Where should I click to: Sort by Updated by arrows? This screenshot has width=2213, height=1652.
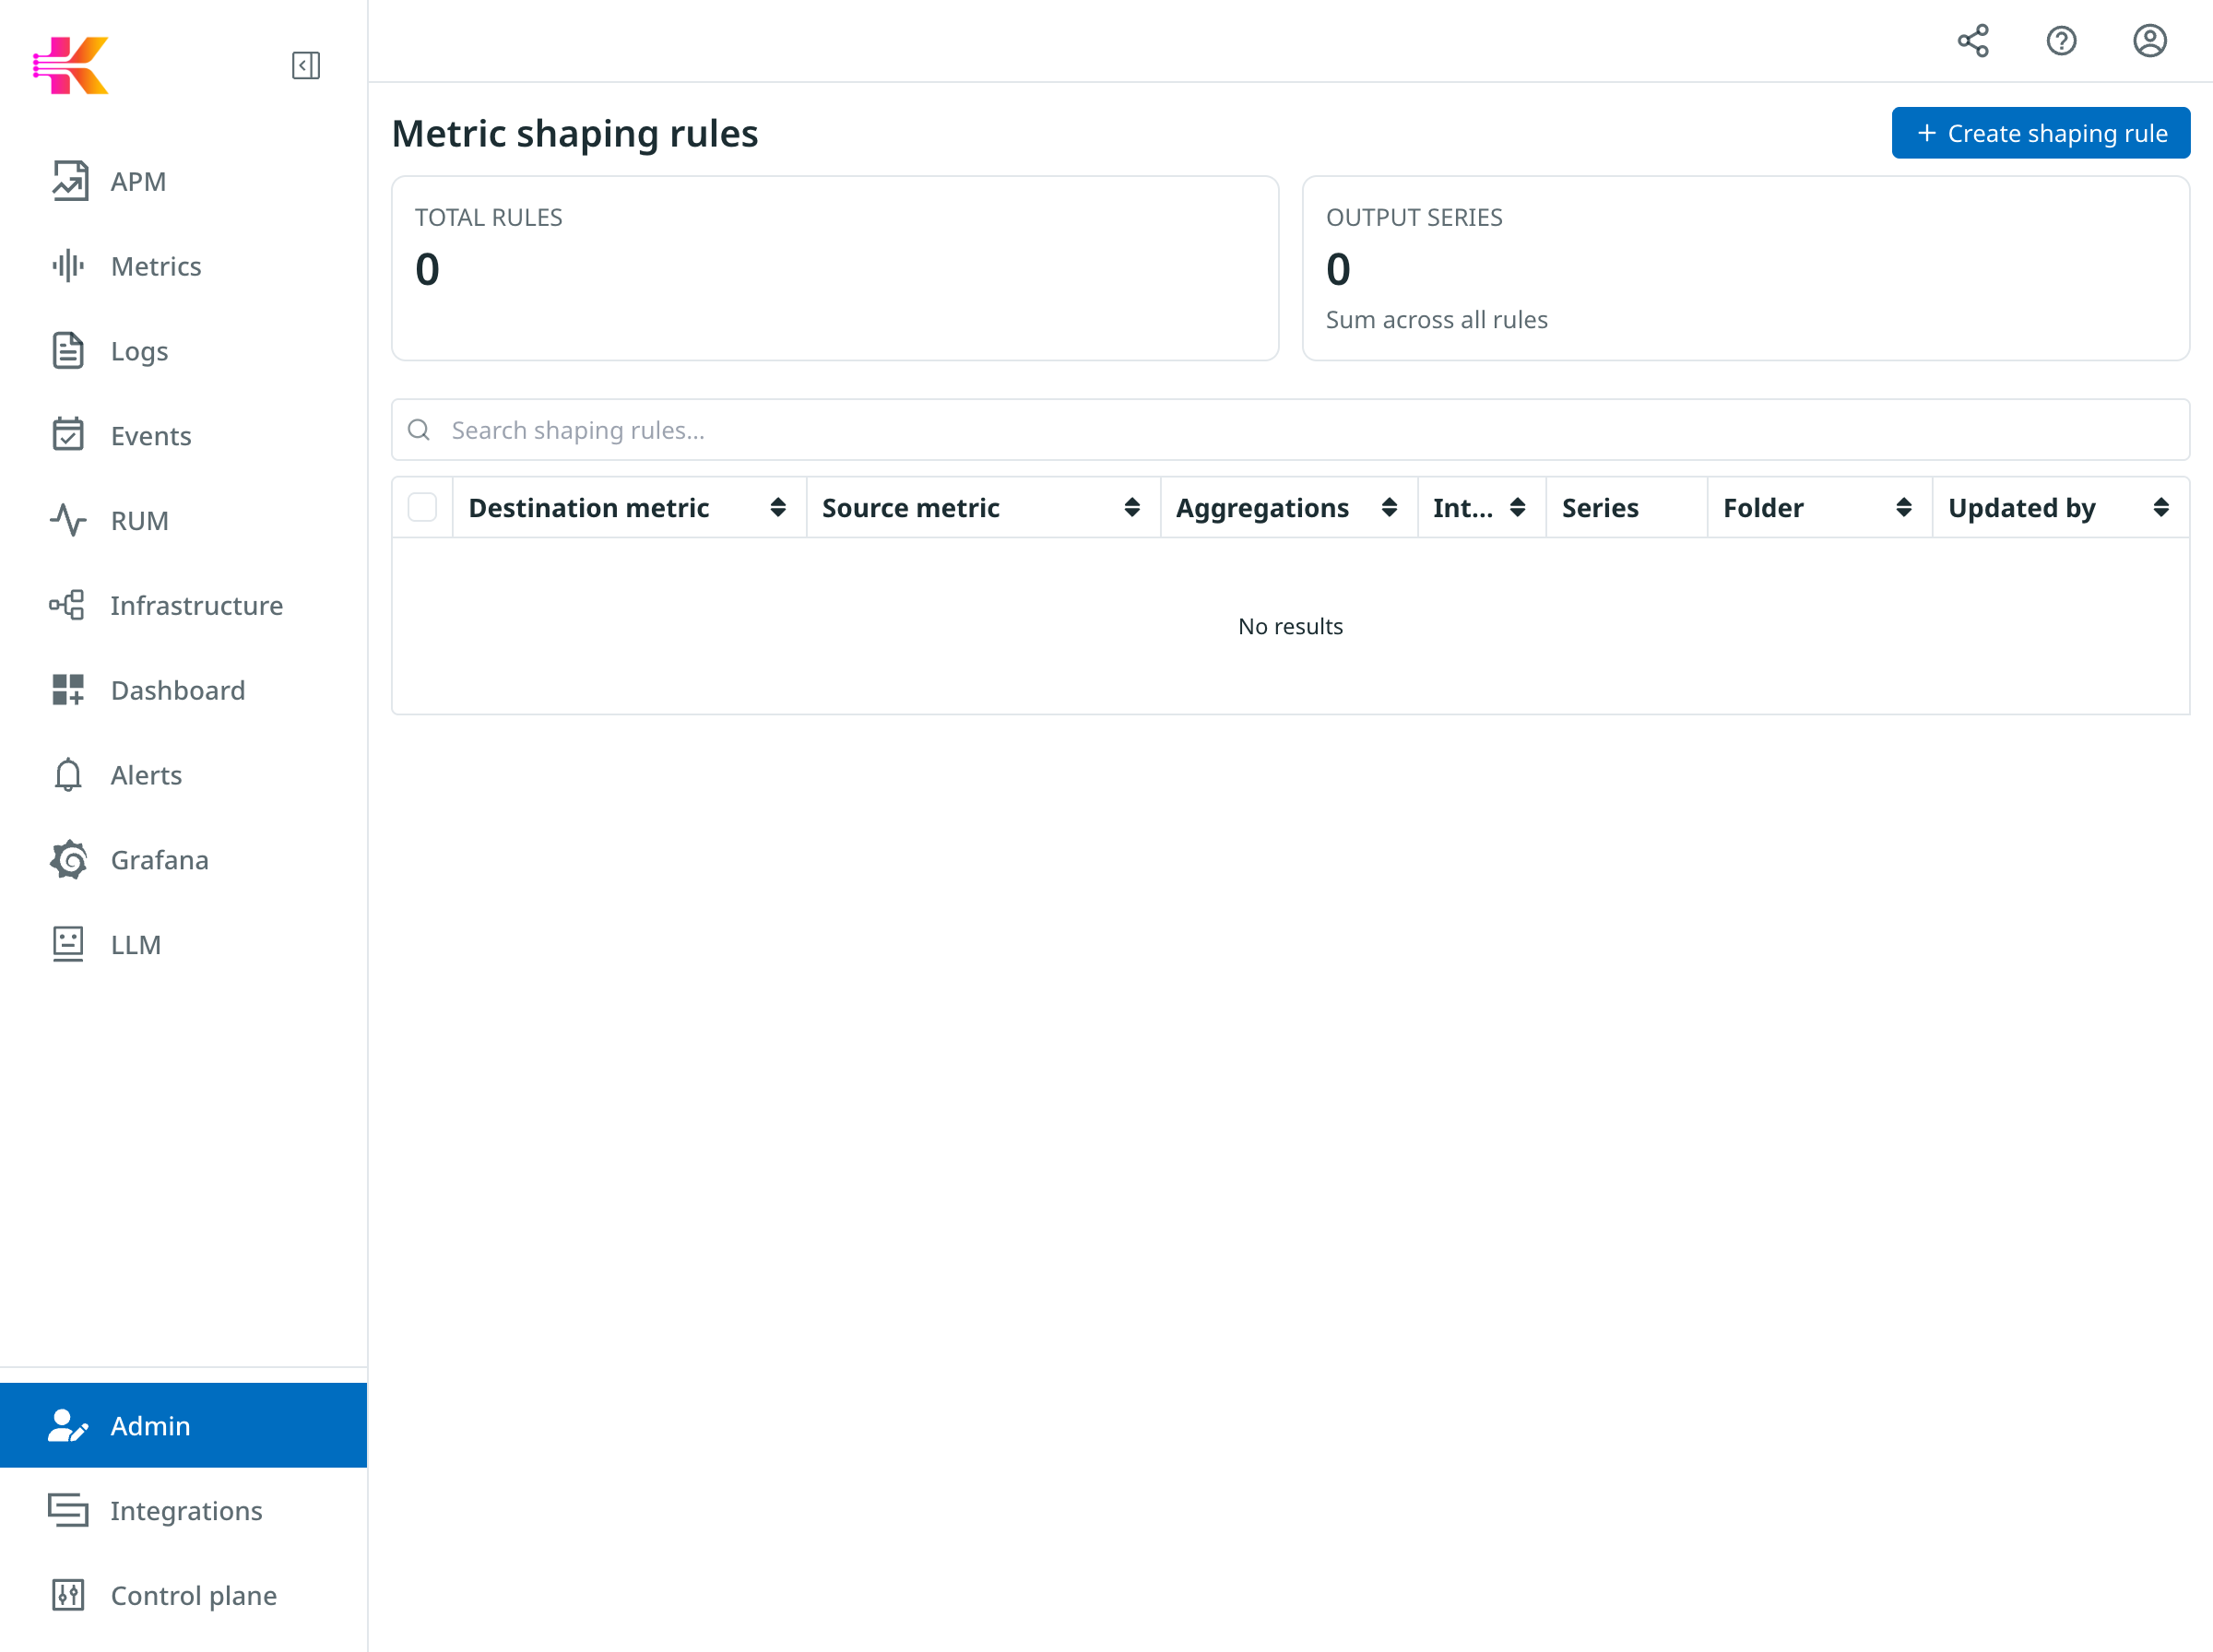2160,508
